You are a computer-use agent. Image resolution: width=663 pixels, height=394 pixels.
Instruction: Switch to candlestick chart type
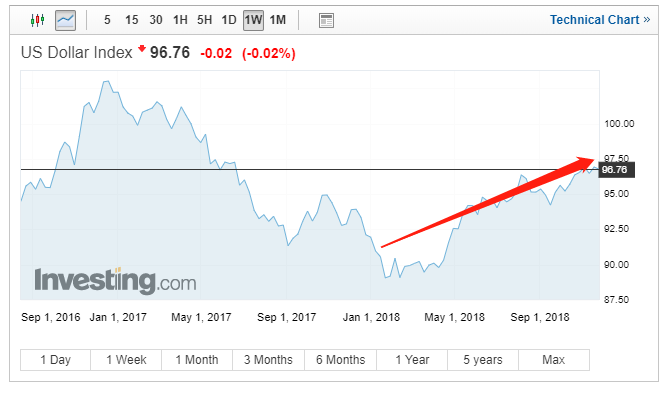38,20
